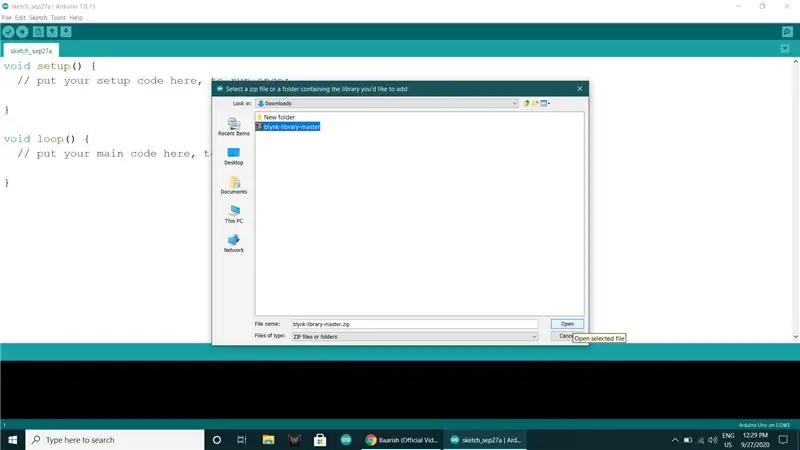Click the Up One Level icon
Viewport: 800px width, 450px height.
[527, 103]
